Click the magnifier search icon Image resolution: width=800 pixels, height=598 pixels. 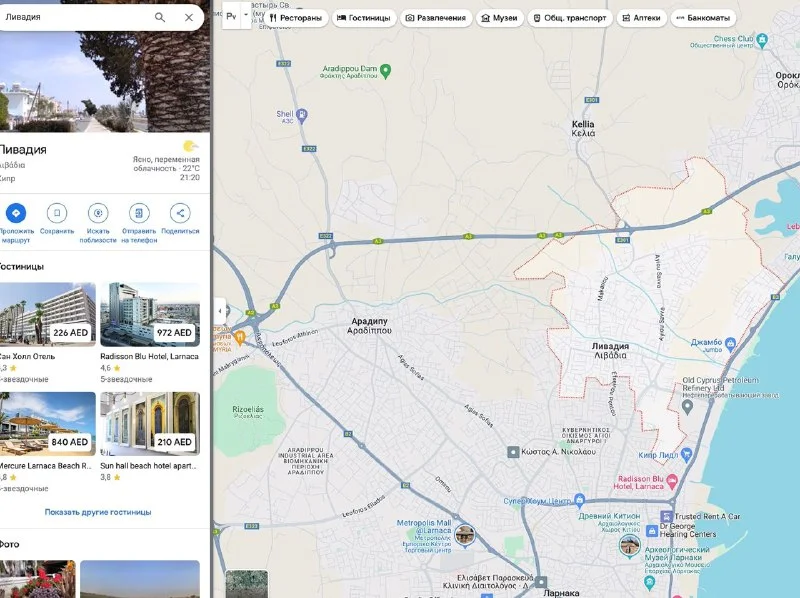pyautogui.click(x=160, y=17)
